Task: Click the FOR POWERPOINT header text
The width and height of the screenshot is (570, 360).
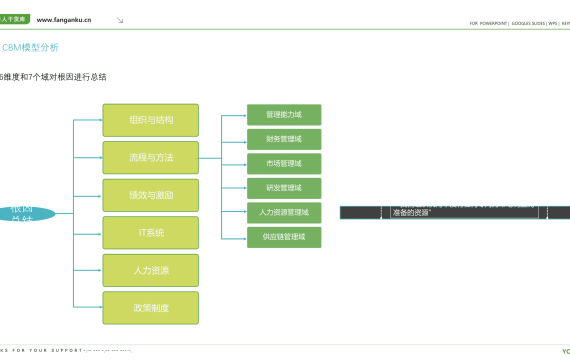Action: pos(488,23)
